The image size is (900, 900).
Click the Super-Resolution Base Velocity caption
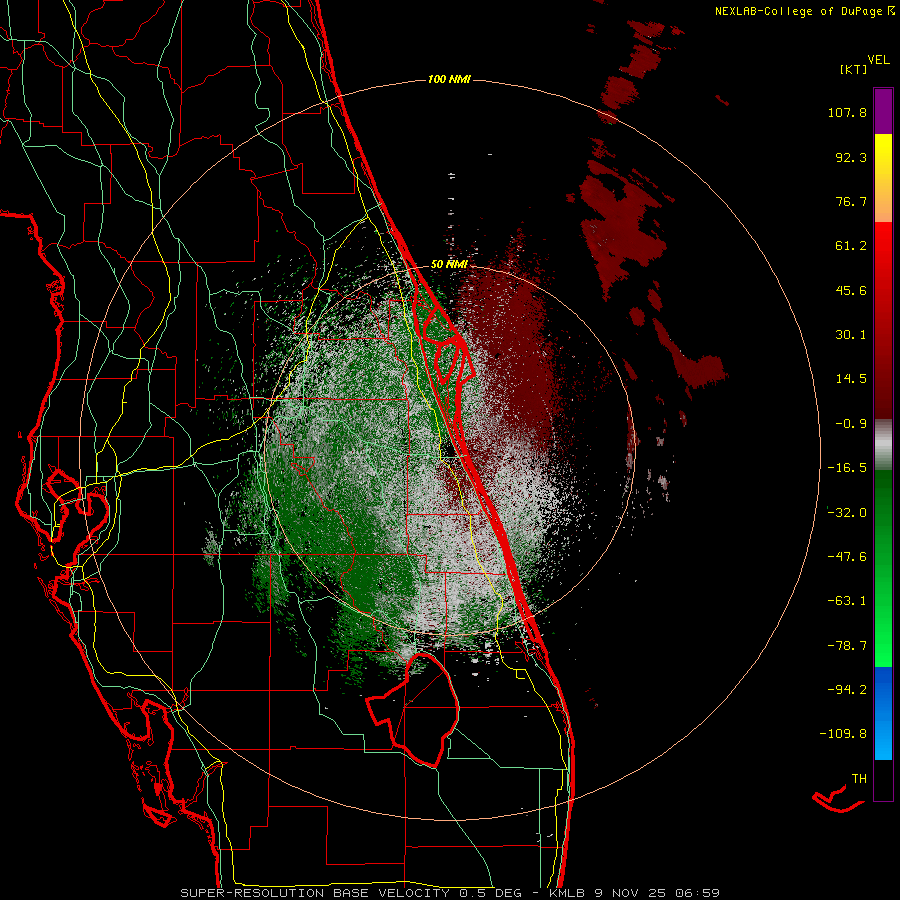(450, 893)
